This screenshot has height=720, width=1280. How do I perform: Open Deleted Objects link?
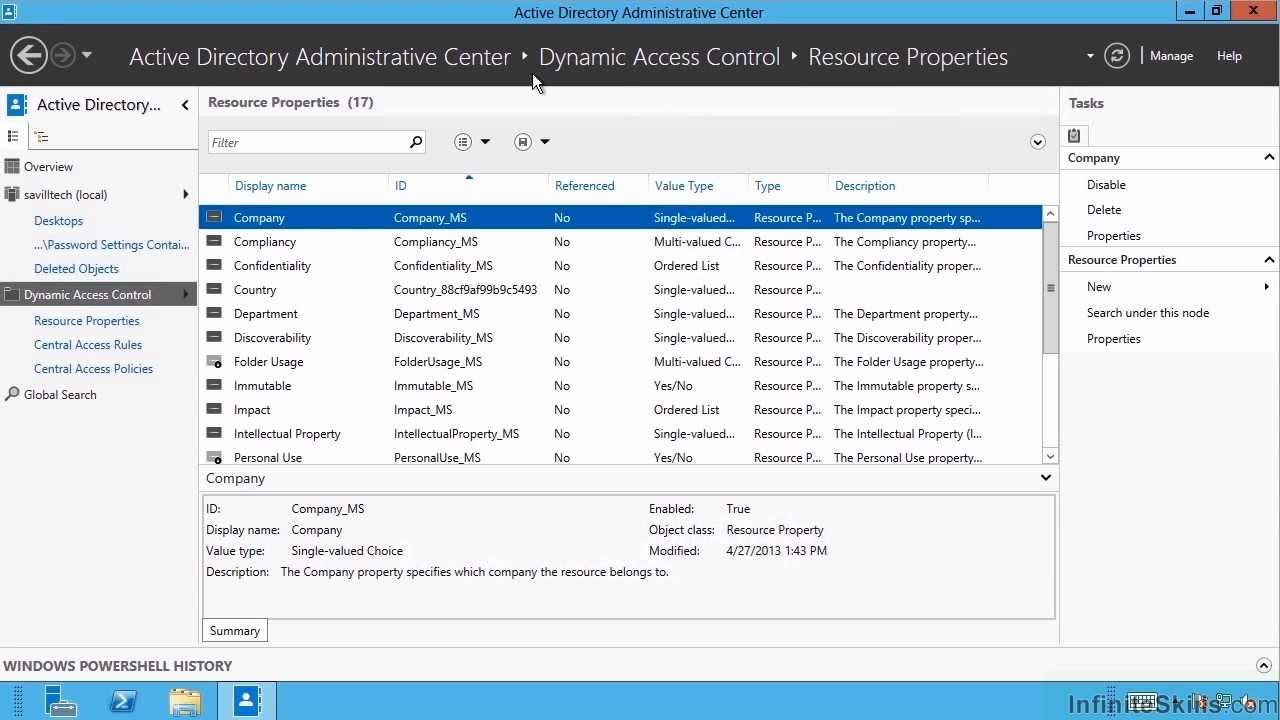(76, 269)
